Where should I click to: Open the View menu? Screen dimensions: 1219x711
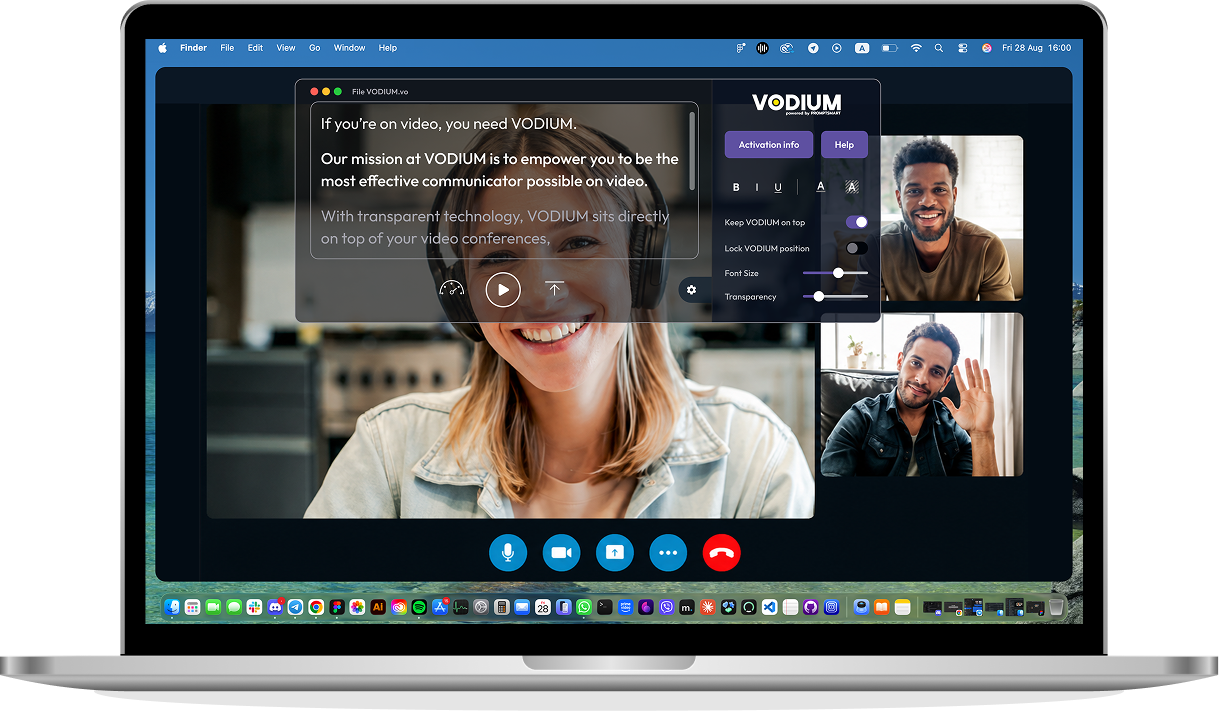point(286,48)
